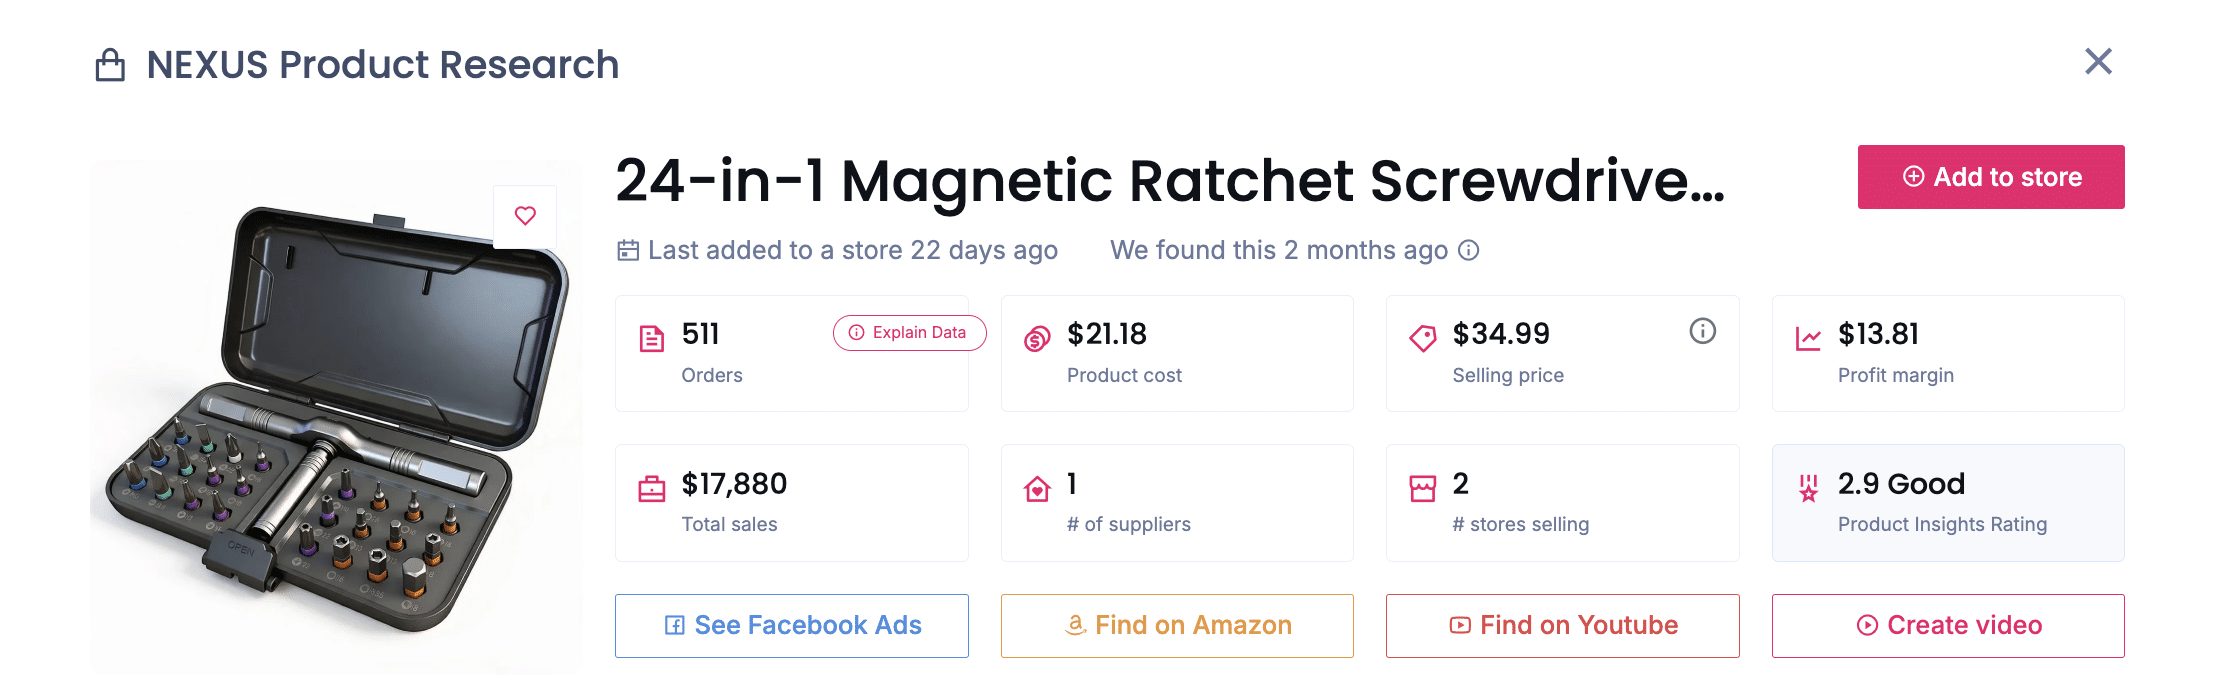Find the product on Amazon
2218x690 pixels.
tap(1177, 625)
